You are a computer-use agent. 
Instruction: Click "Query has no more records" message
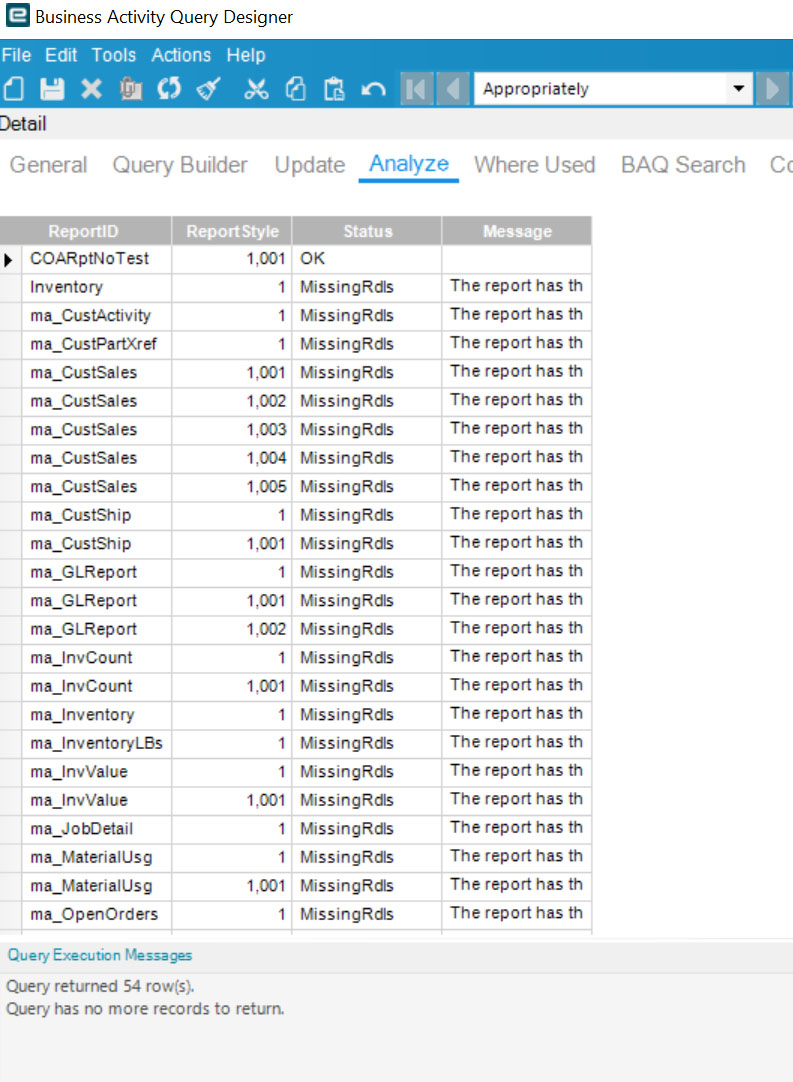145,1009
